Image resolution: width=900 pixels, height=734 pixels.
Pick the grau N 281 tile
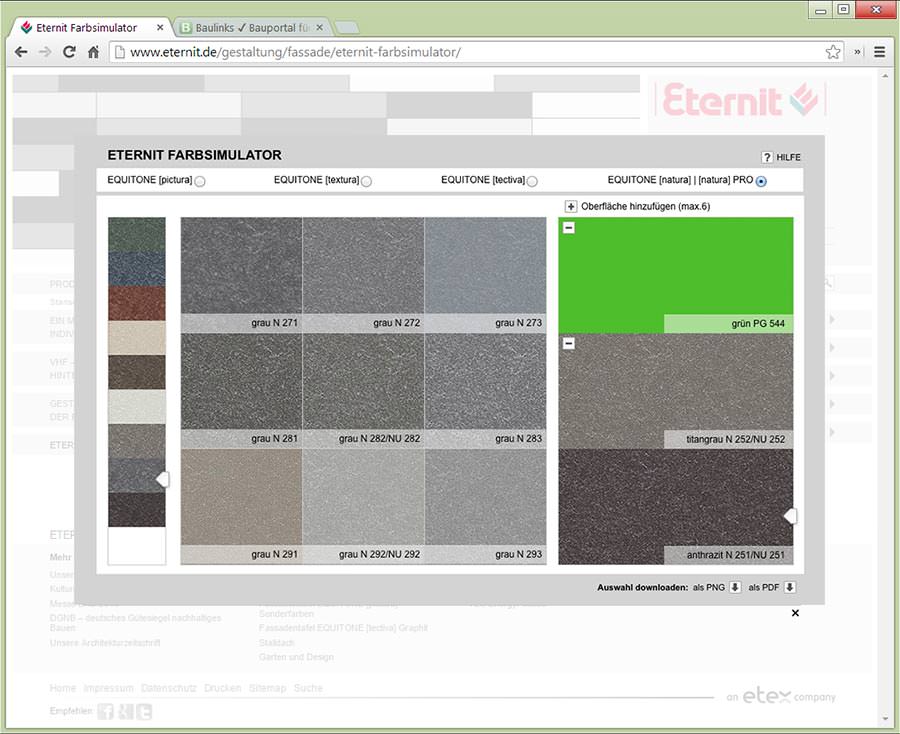coord(242,391)
